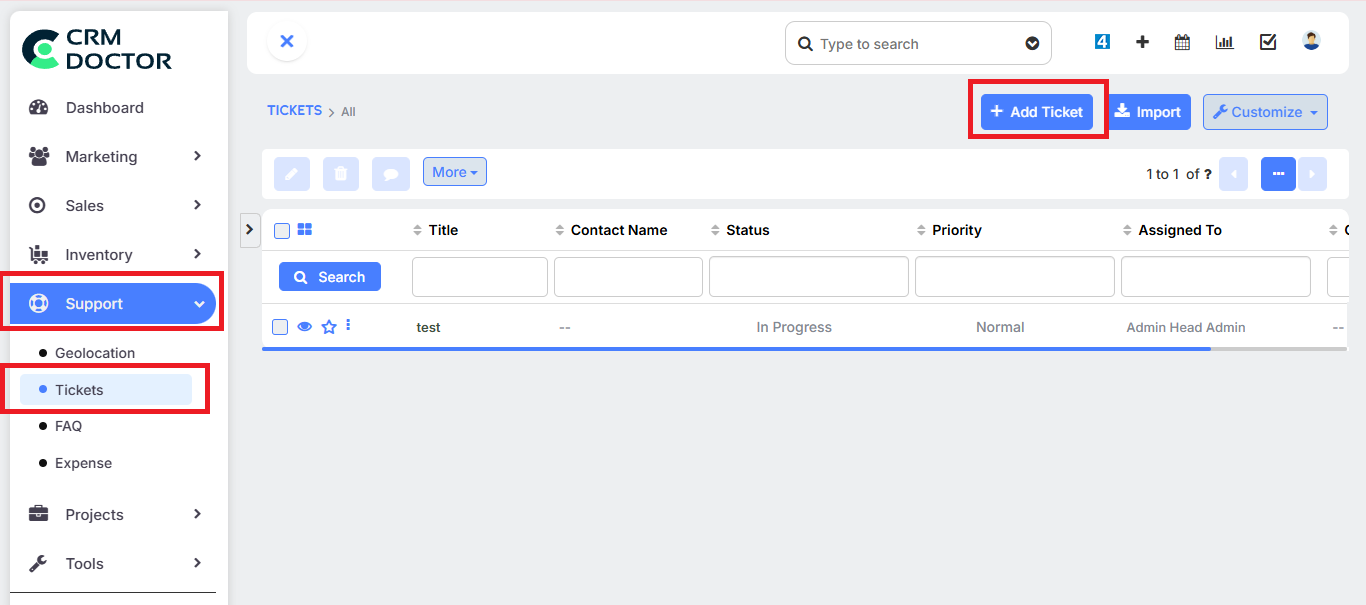Open the reports chart icon
This screenshot has height=605, width=1366.
pyautogui.click(x=1224, y=42)
